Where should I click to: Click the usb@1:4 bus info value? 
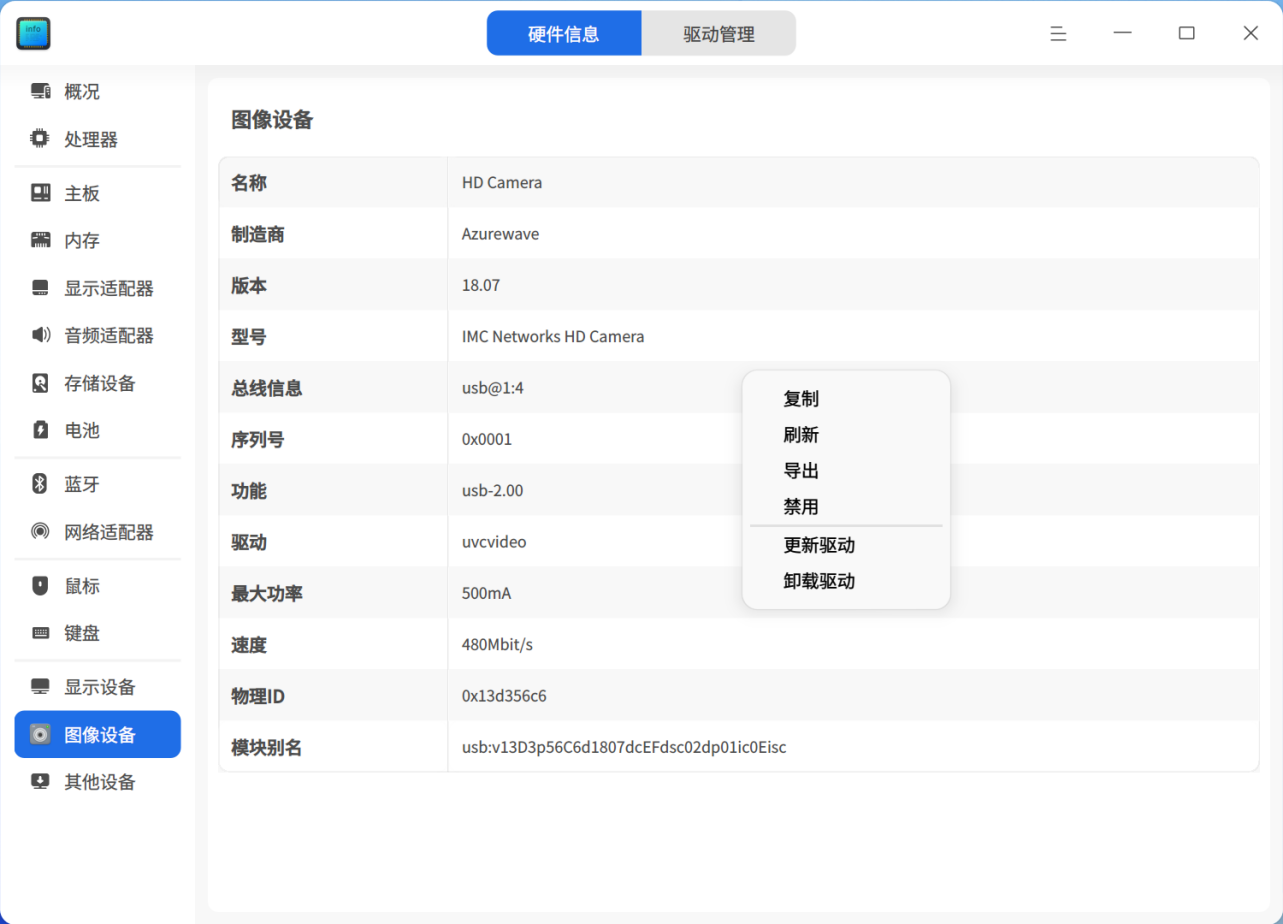click(x=492, y=388)
